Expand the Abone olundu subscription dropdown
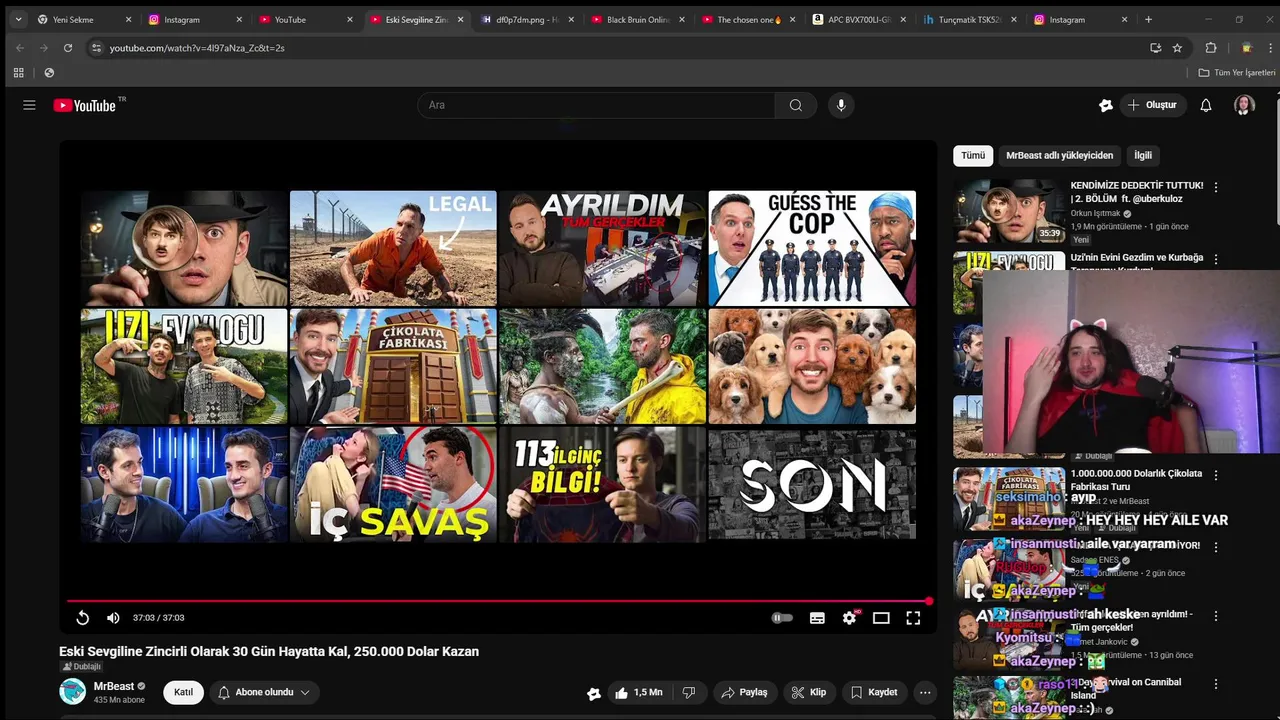The image size is (1280, 720). [x=264, y=692]
